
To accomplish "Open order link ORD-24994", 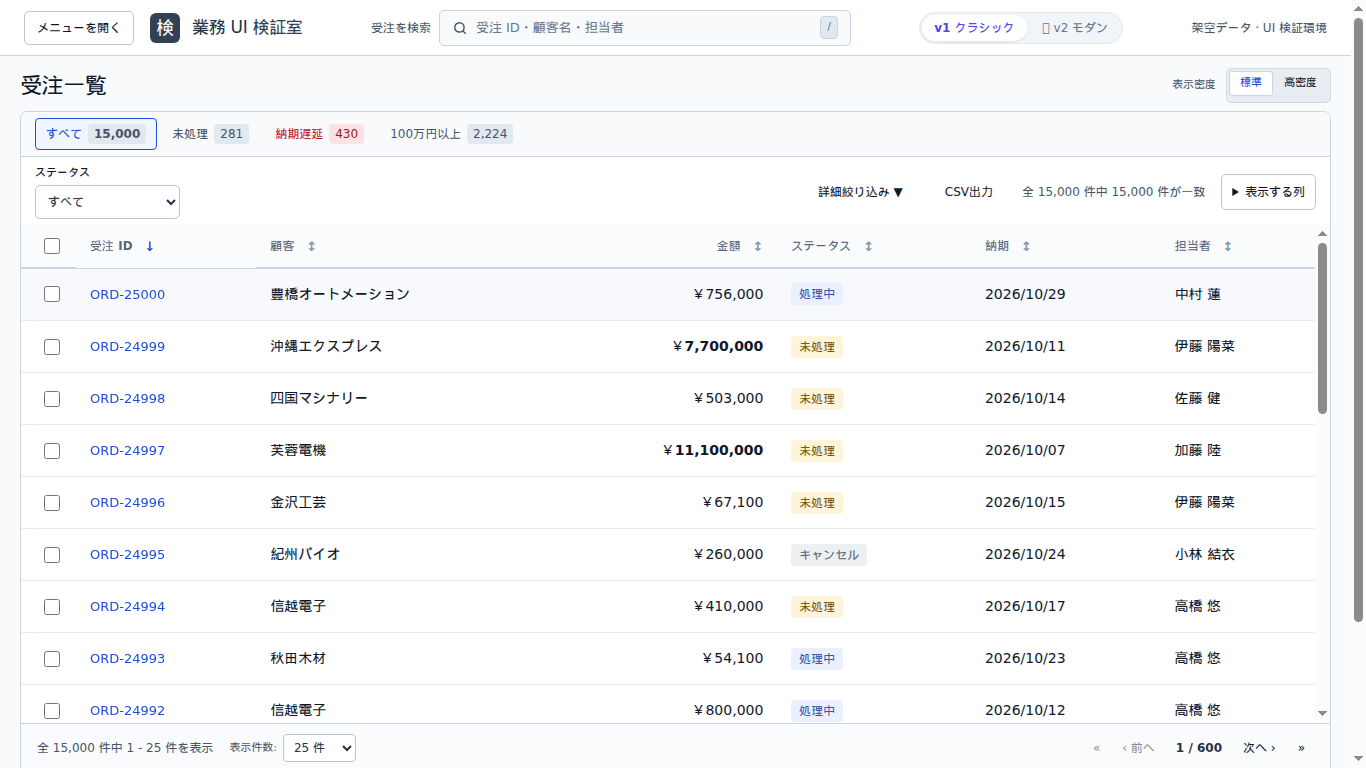I will (127, 606).
